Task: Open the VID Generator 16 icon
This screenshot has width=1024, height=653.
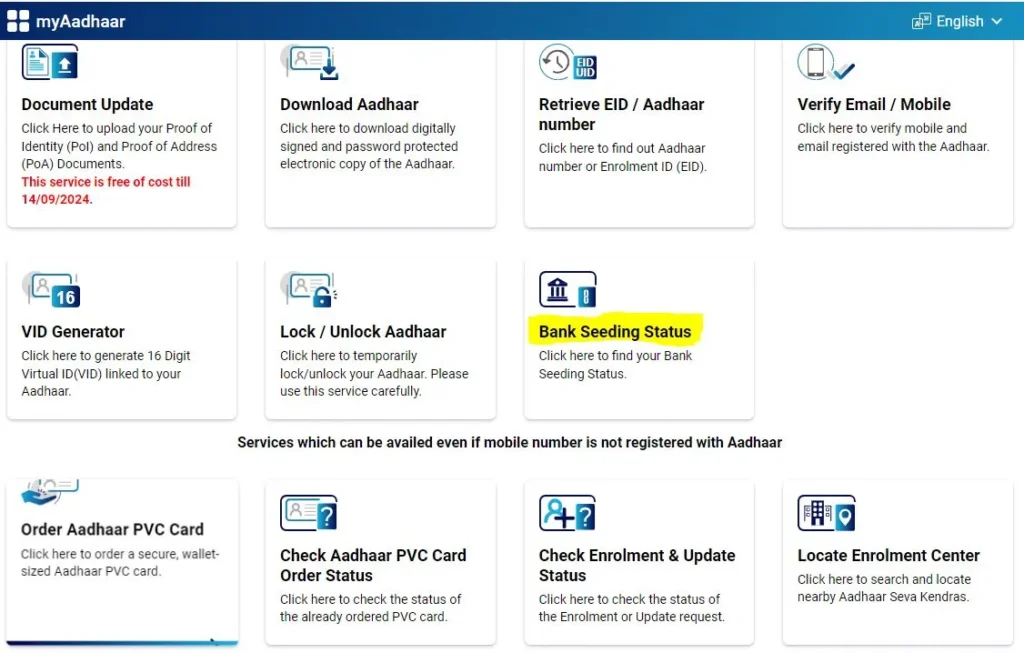Action: 51,289
